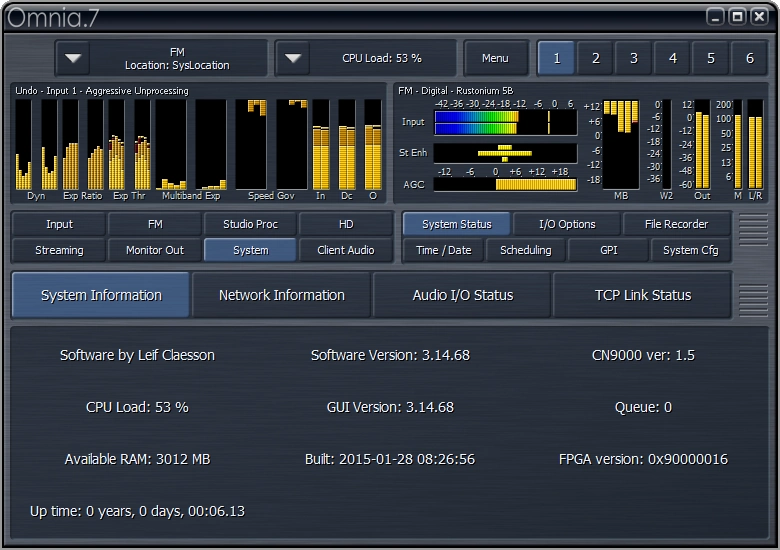
Task: Show the TCP Link Status page
Action: pos(643,295)
